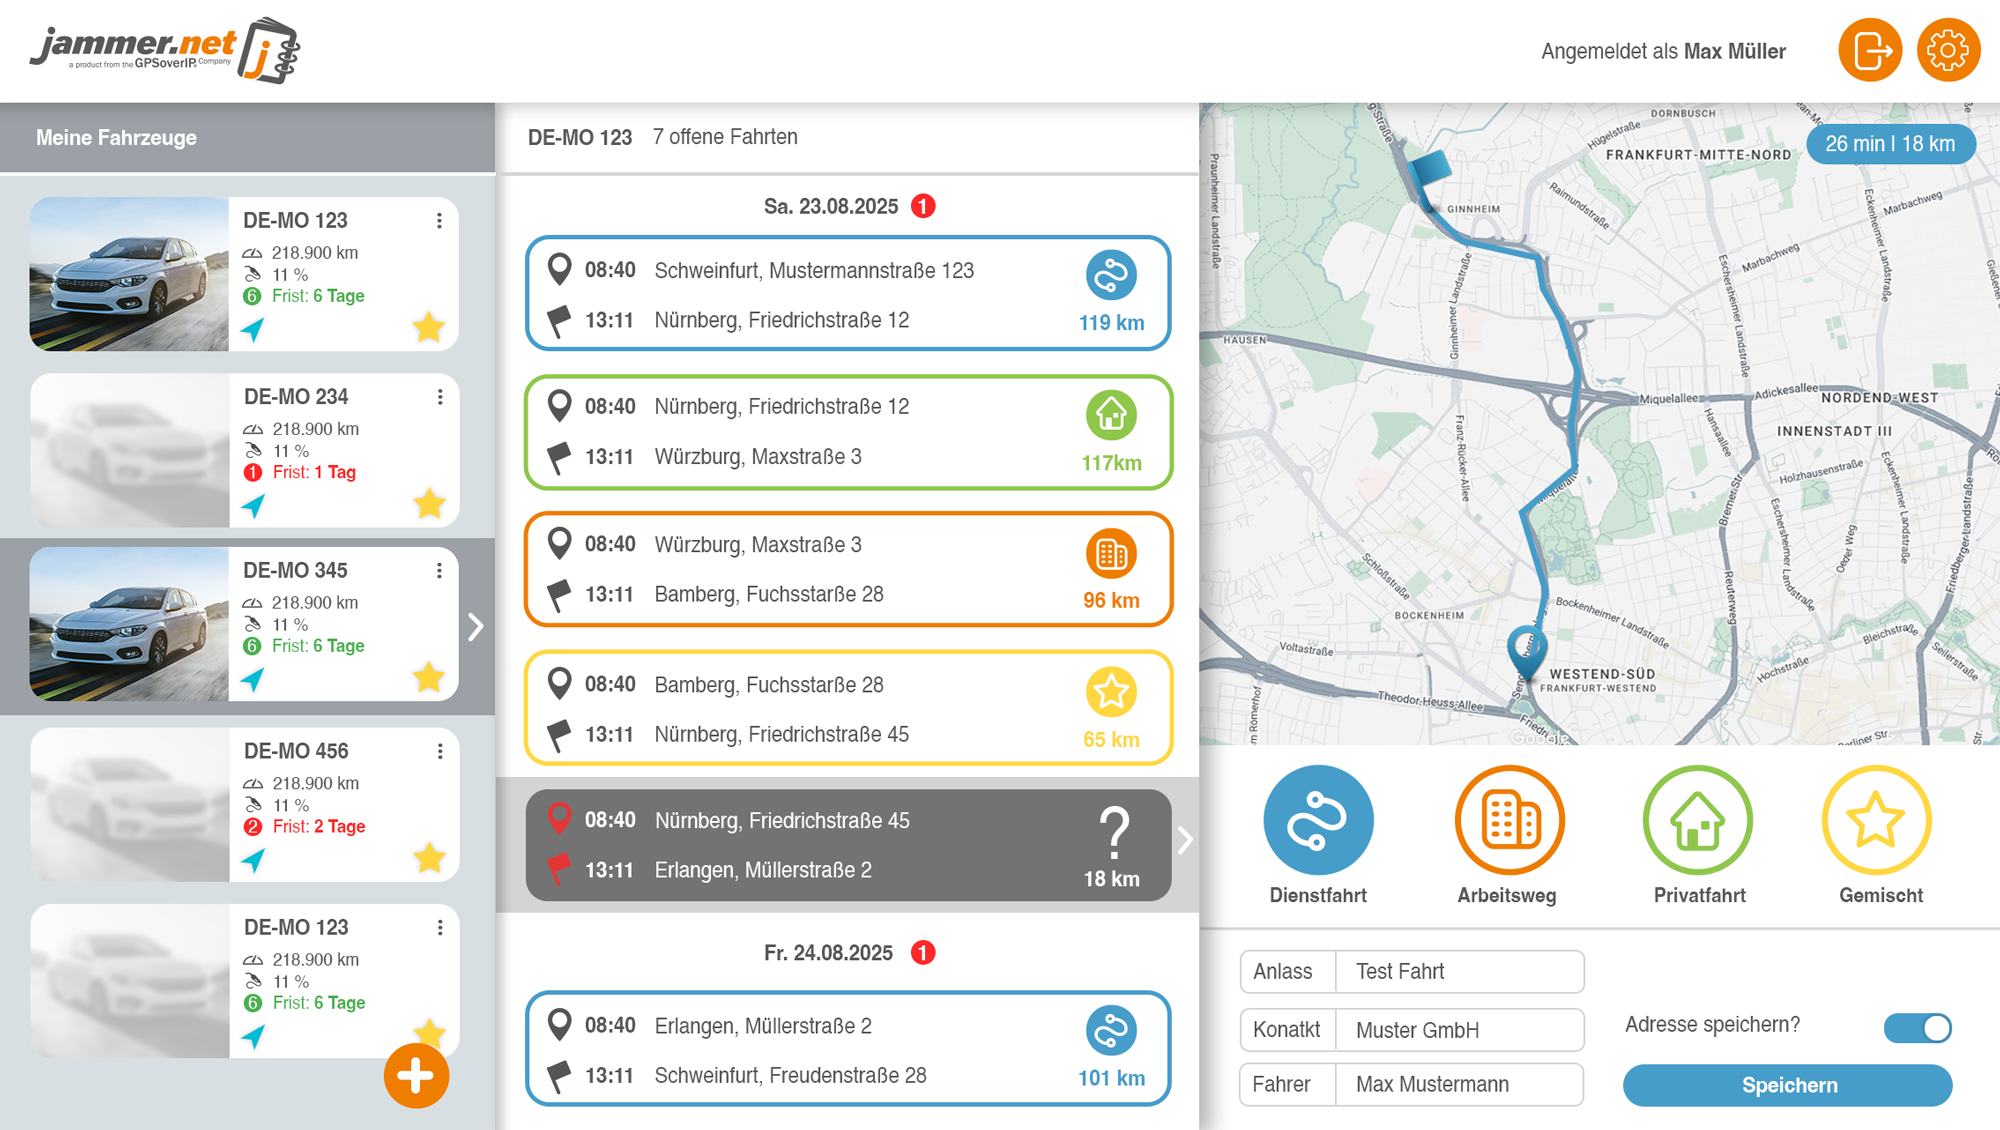The width and height of the screenshot is (2000, 1130).
Task: Click the Anlass input field
Action: coord(1459,972)
